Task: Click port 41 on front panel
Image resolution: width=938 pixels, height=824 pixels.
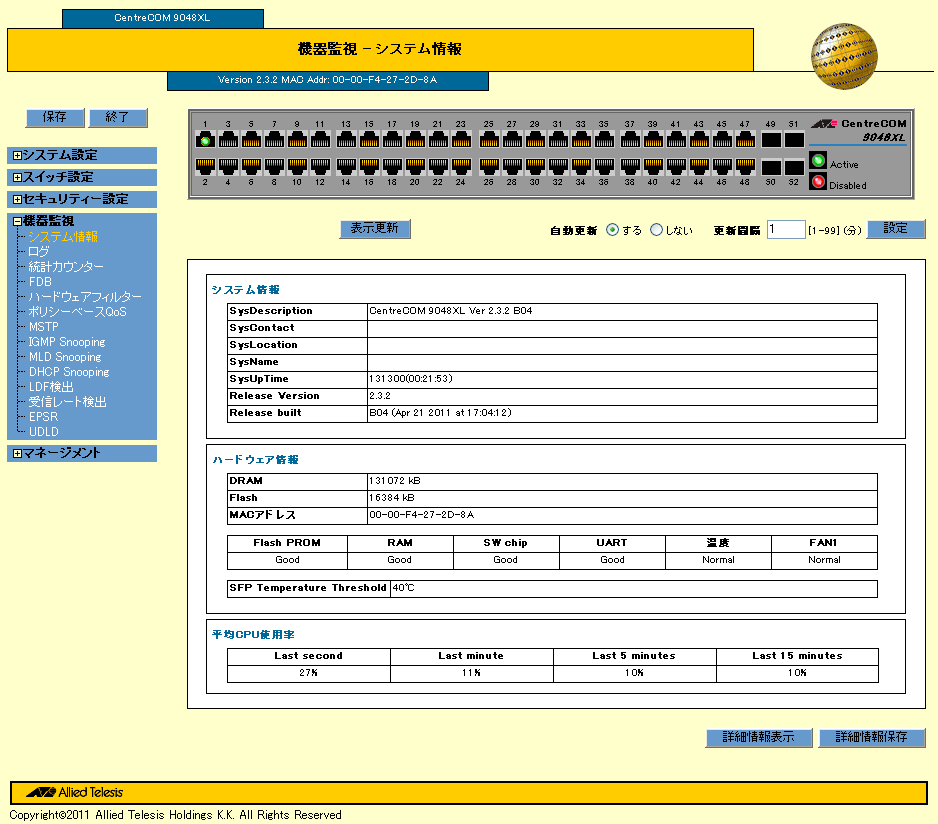Action: 675,140
